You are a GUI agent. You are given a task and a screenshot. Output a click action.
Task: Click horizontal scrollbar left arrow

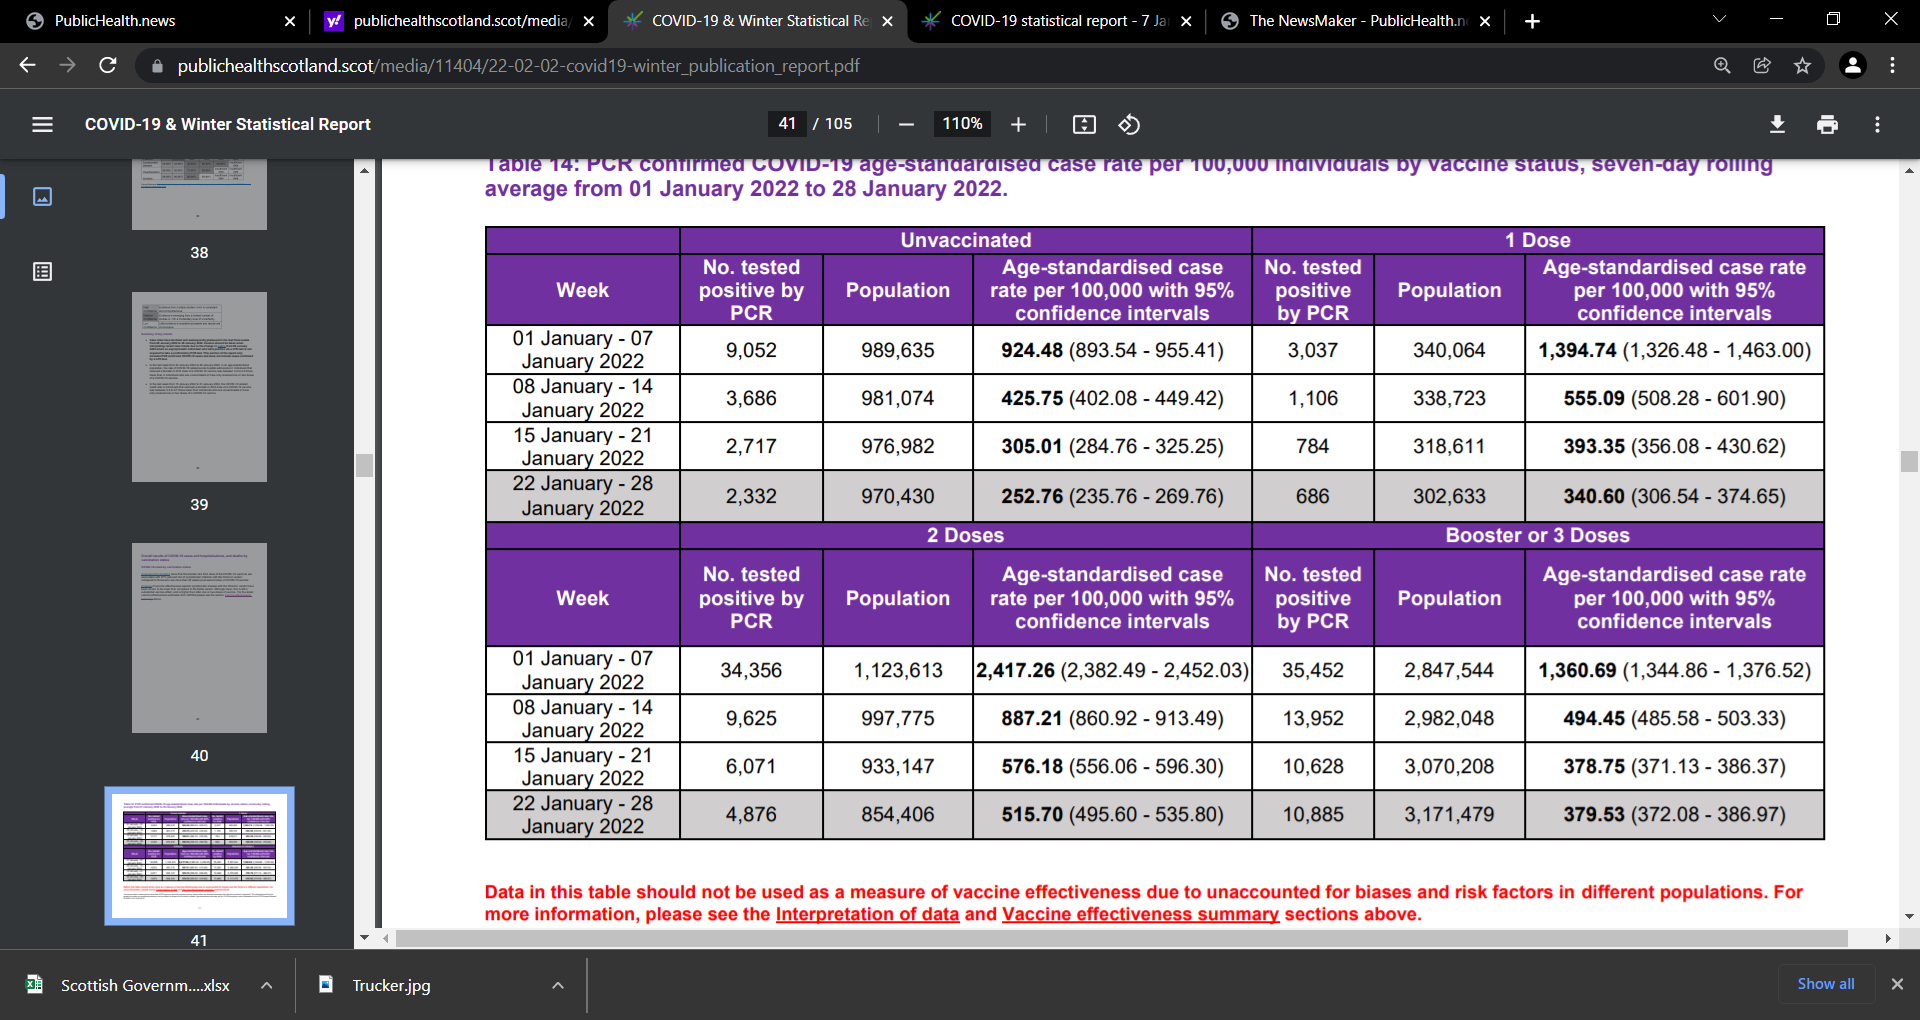coord(386,938)
